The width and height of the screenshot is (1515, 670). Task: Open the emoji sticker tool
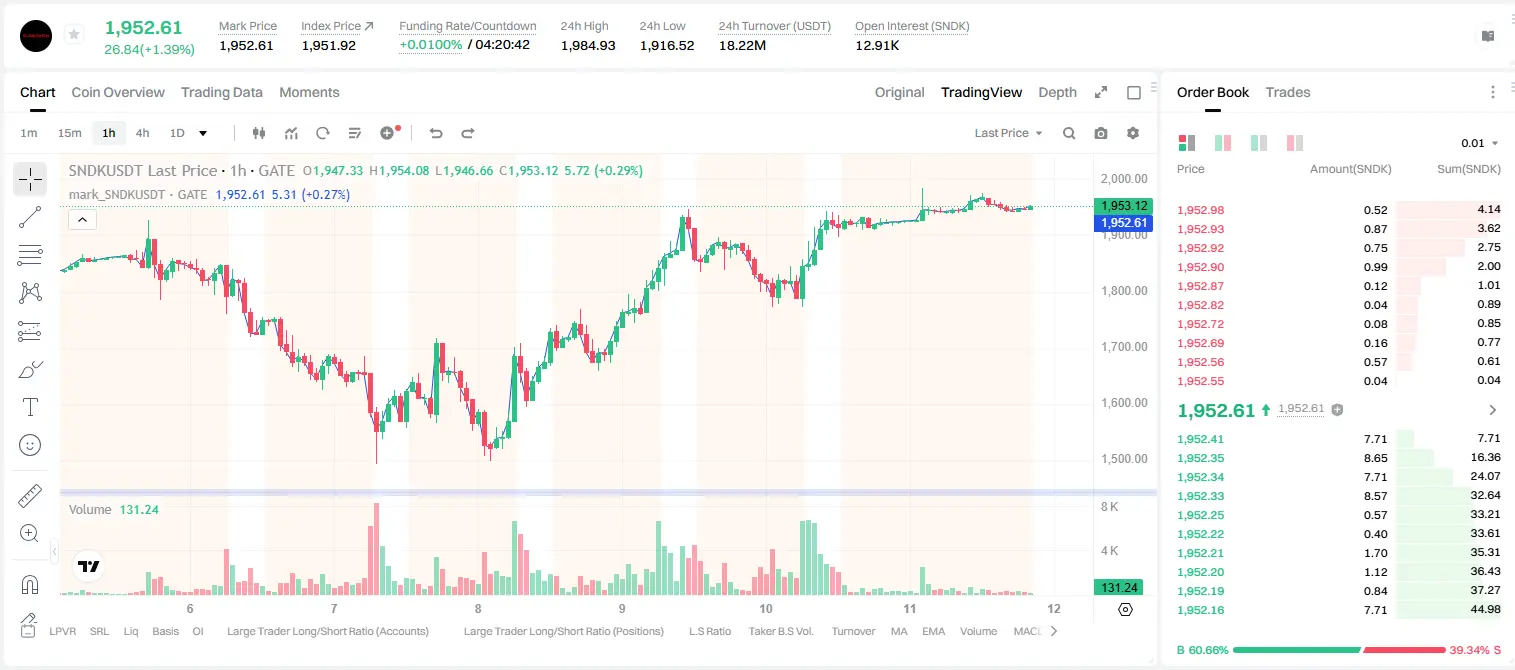tap(30, 445)
